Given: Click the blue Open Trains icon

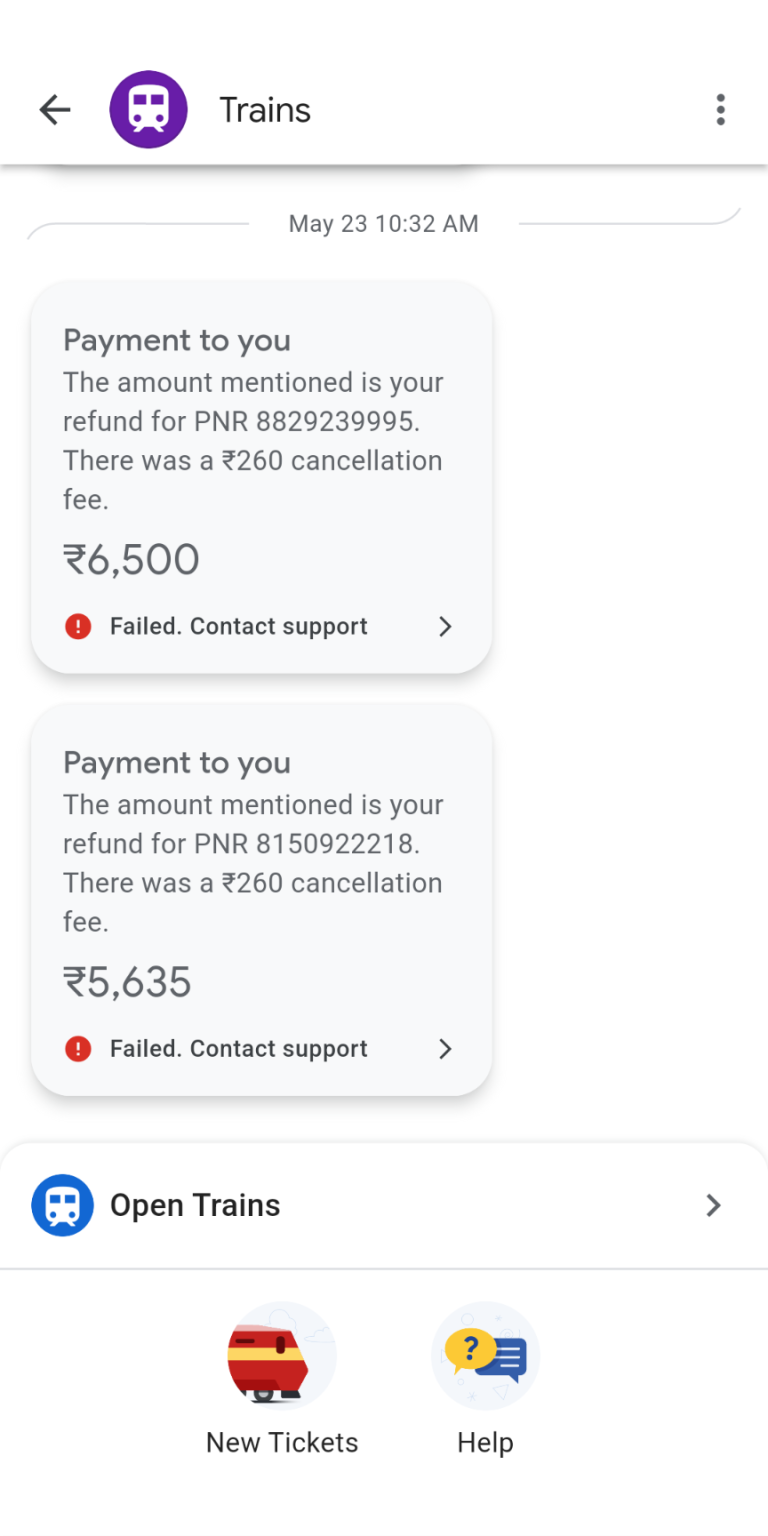Looking at the screenshot, I should (x=62, y=1205).
